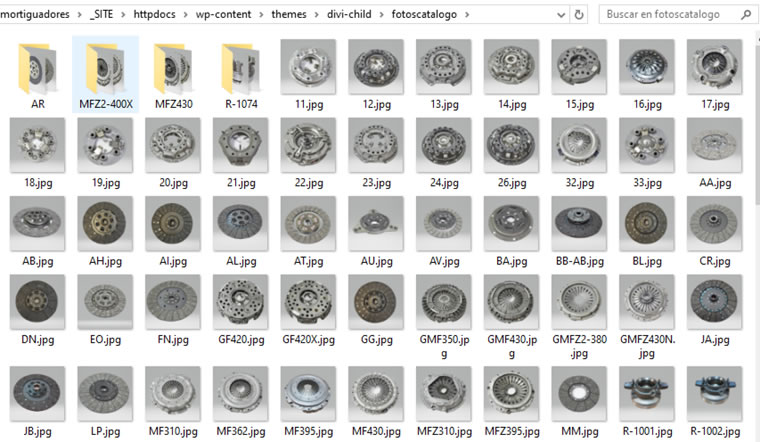Open the AR folder
760x442 pixels.
pyautogui.click(x=38, y=74)
